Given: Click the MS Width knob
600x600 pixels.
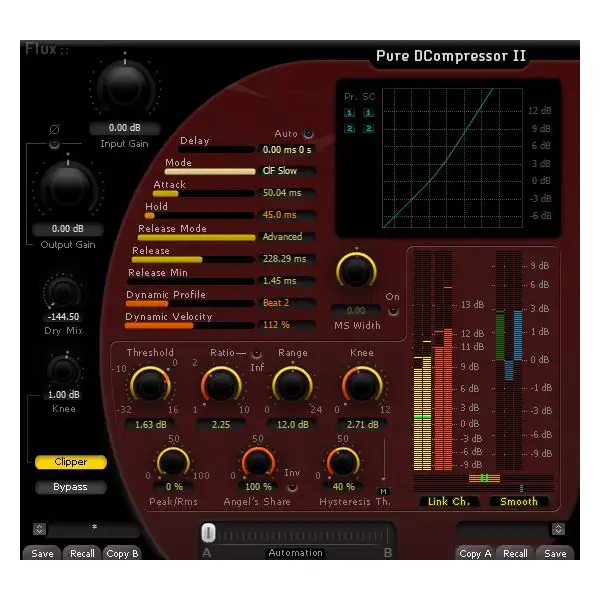Looking at the screenshot, I should coord(355,270).
